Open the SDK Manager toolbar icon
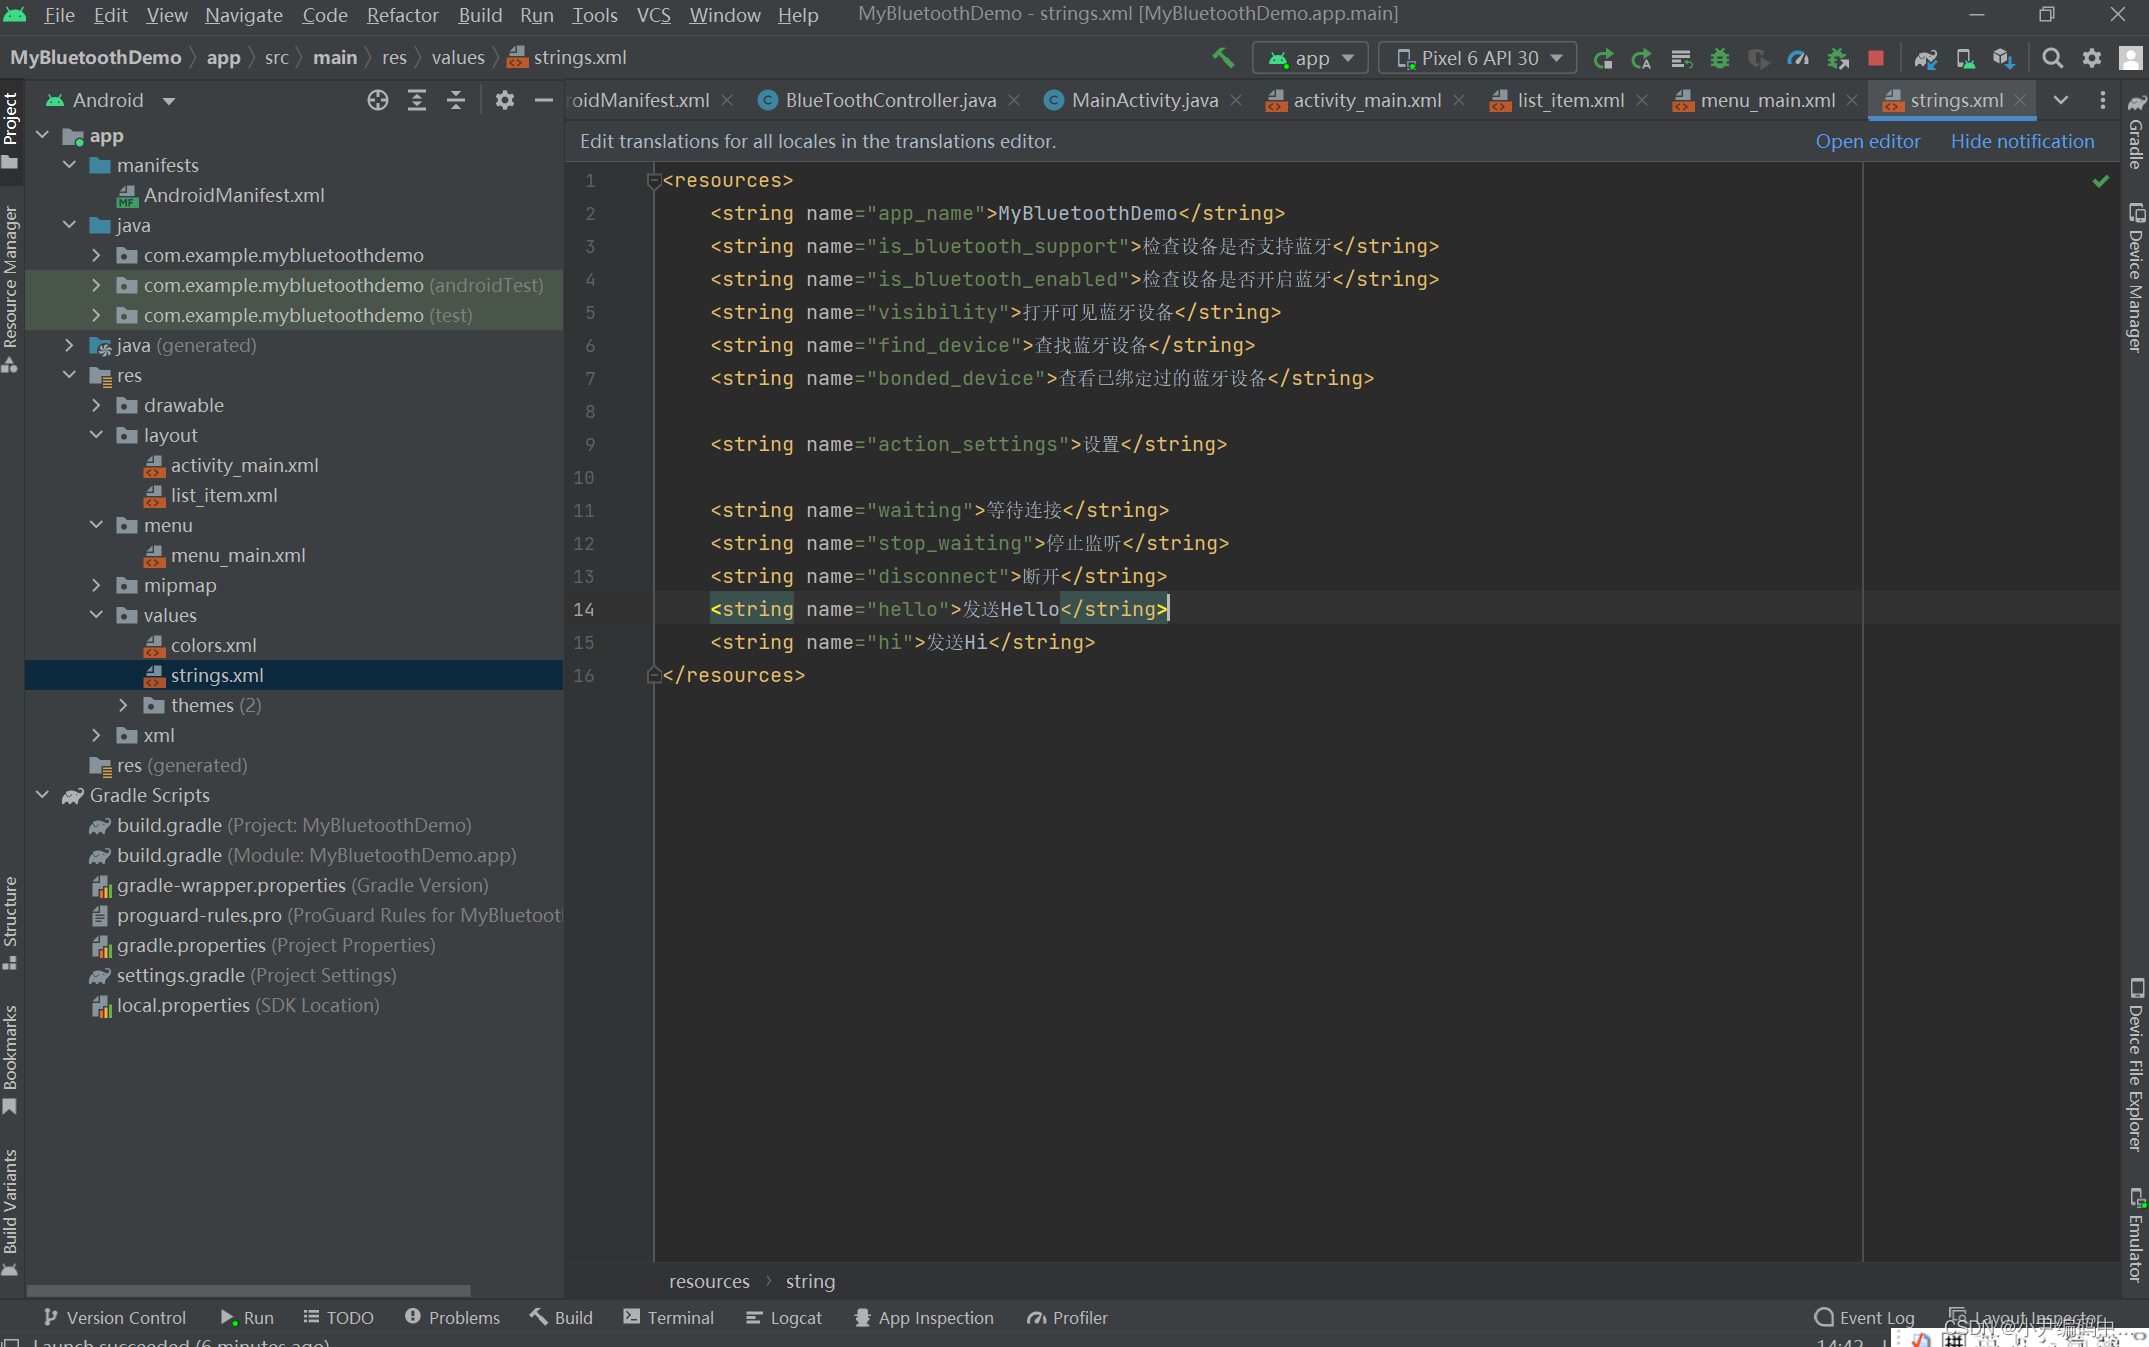This screenshot has width=2149, height=1347. 2003,58
